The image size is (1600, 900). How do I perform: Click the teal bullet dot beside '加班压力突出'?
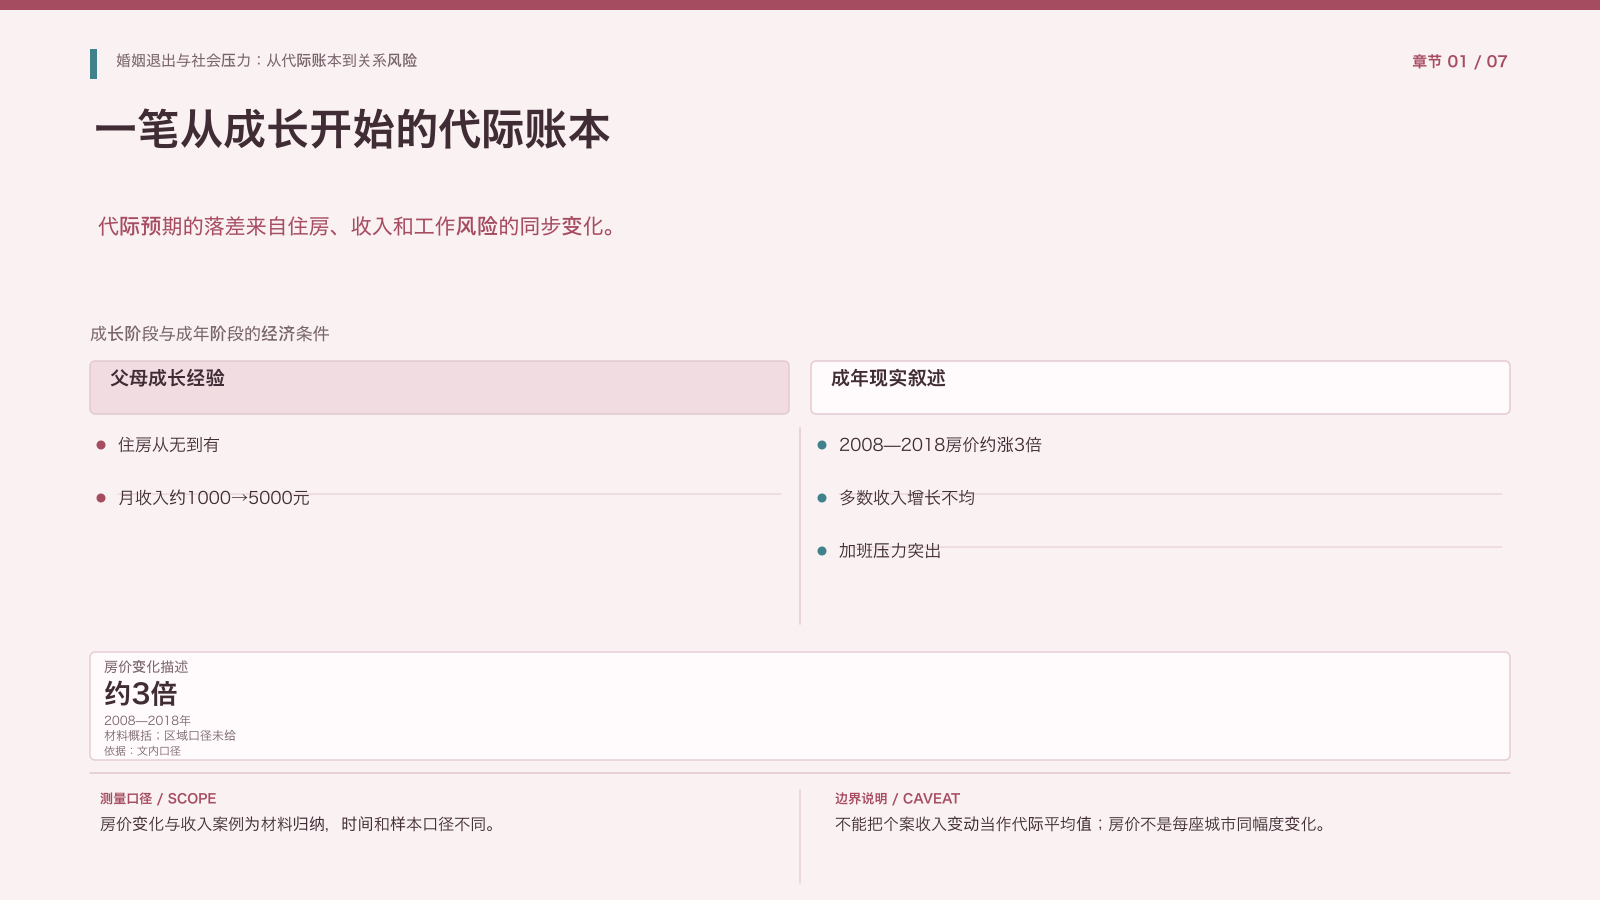pos(822,551)
